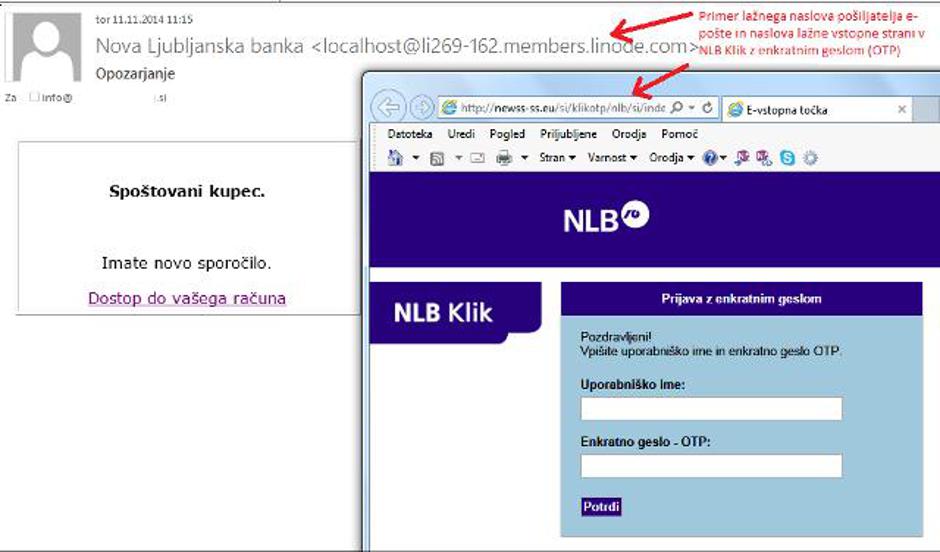Open the new tab button beside the tab

click(x=926, y=110)
